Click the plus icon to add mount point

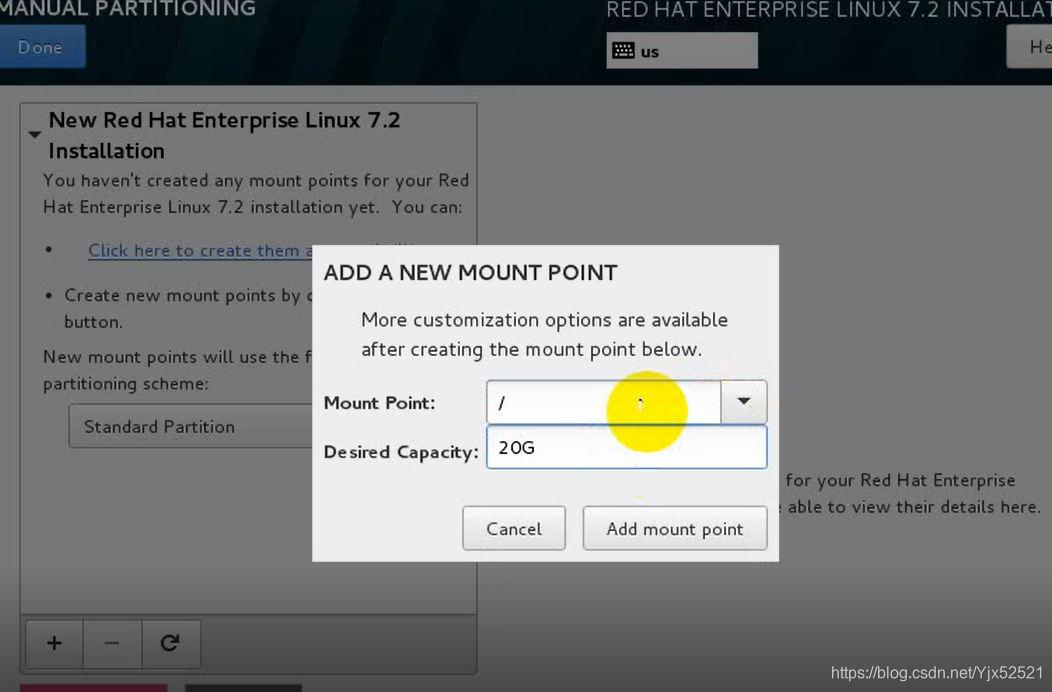(54, 643)
